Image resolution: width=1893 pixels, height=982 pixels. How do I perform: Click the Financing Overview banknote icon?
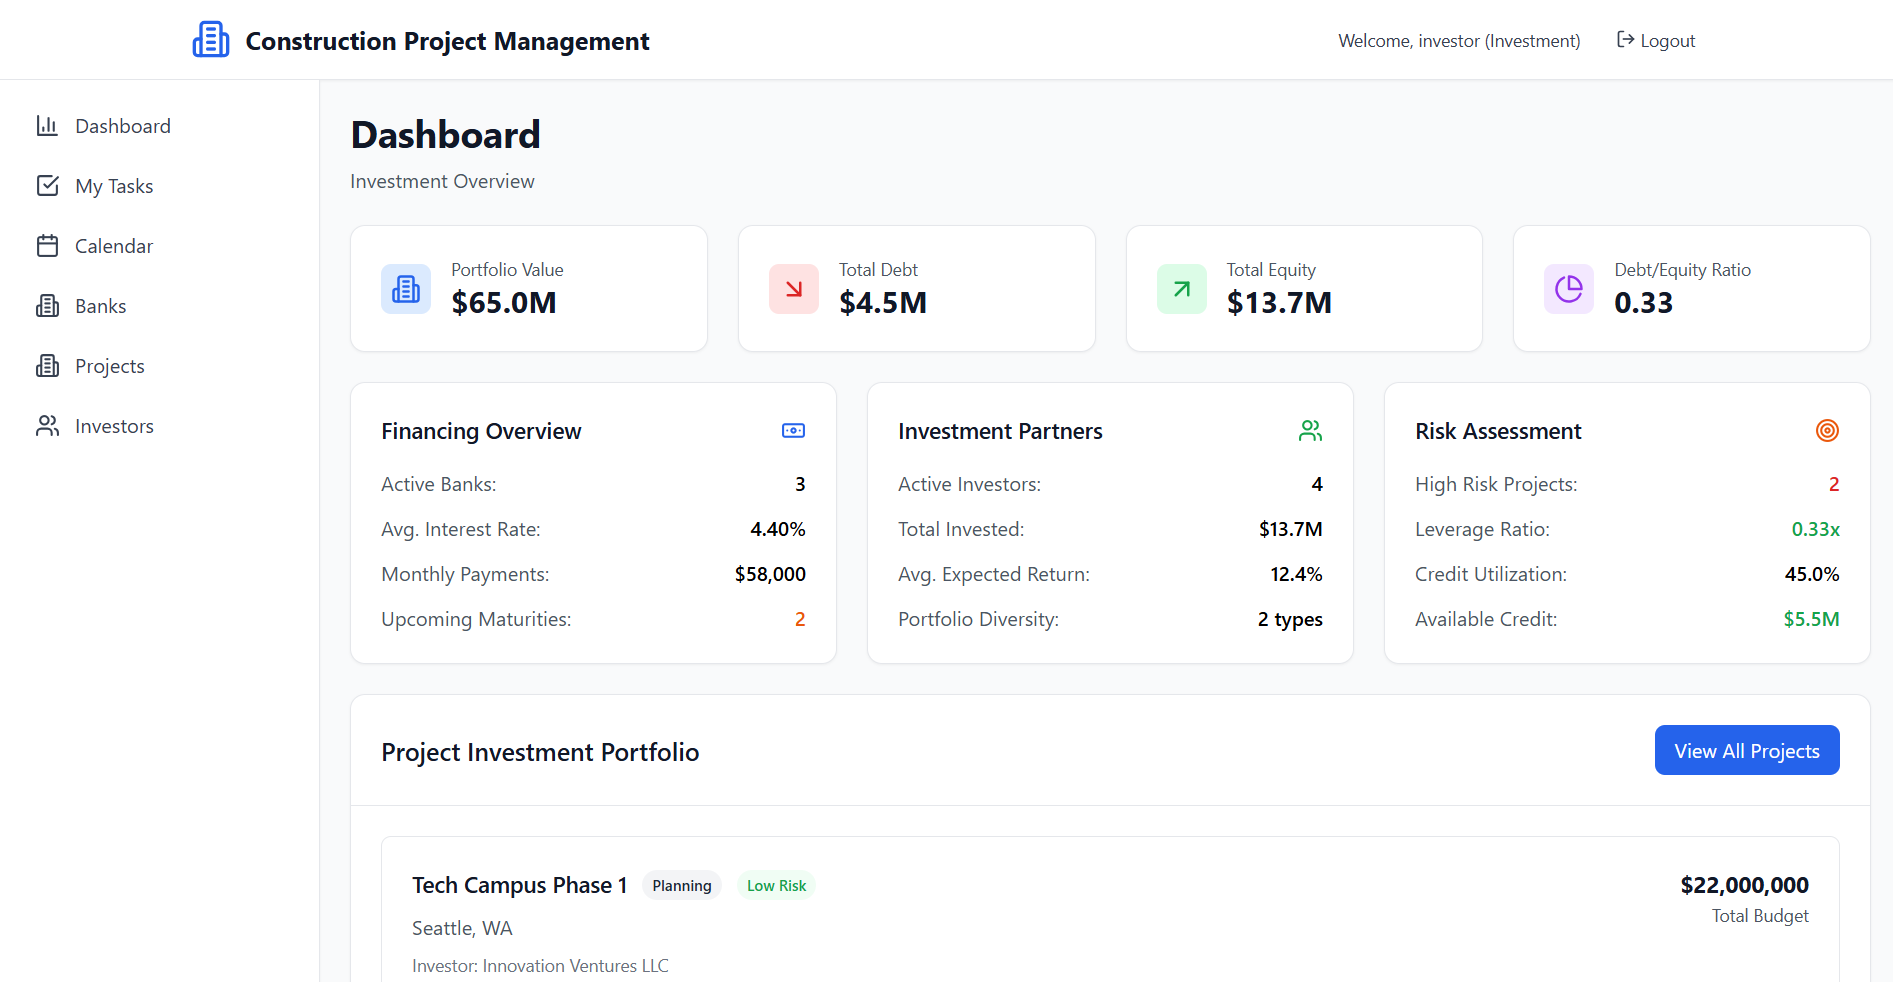pos(793,431)
